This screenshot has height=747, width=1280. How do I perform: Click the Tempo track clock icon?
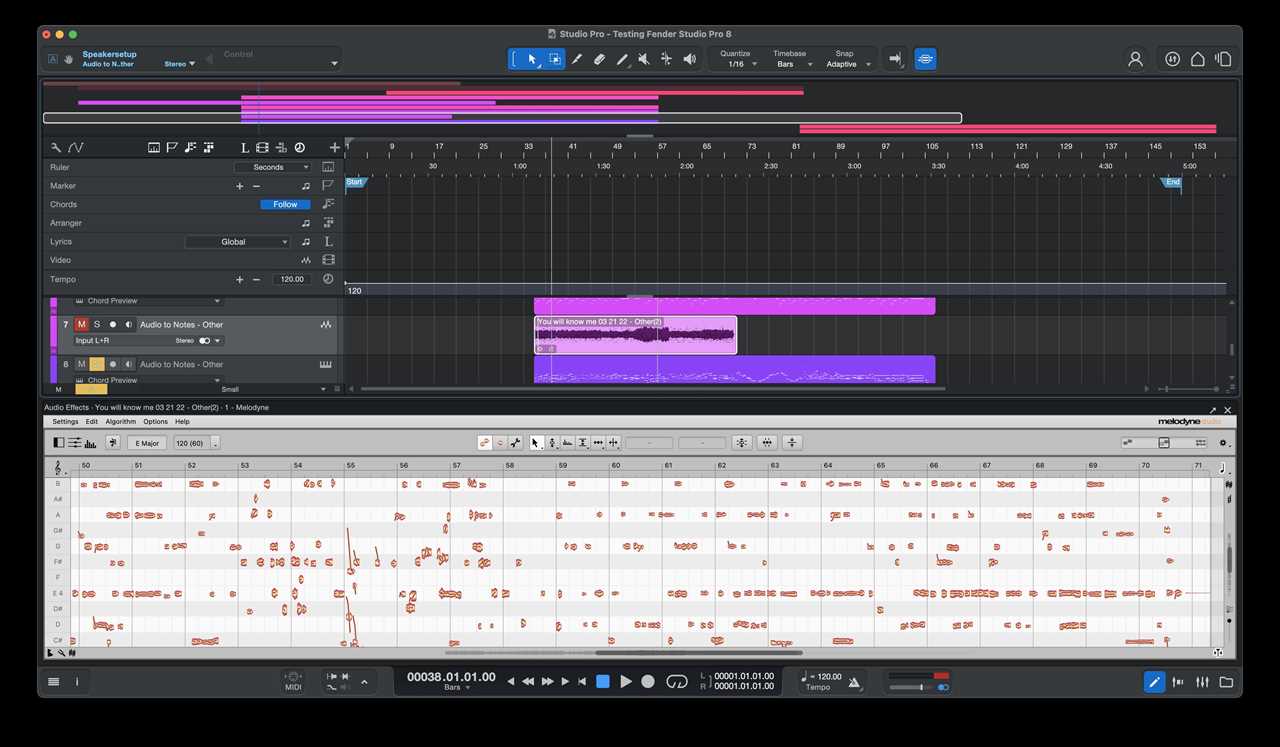pyautogui.click(x=328, y=279)
